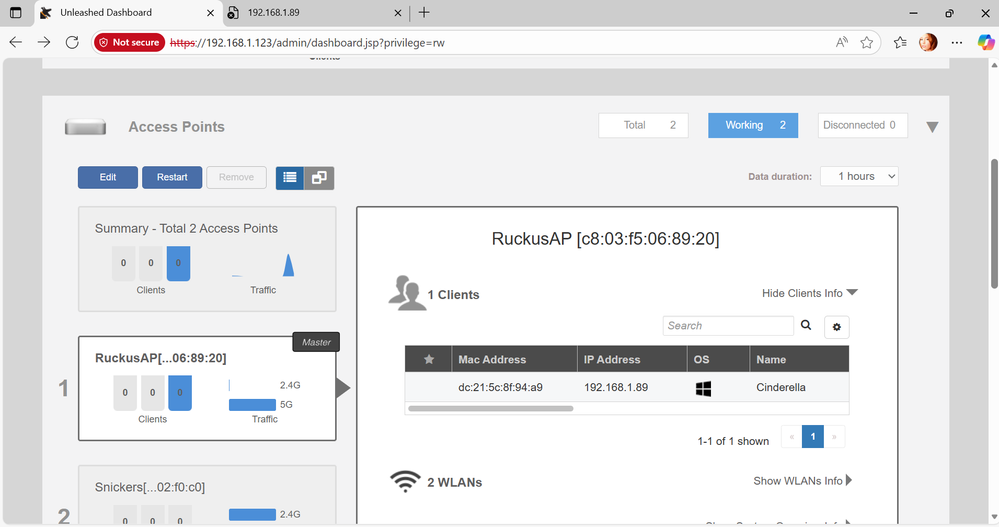Viewport: 999px width, 527px height.
Task: Sort by OS column header
Action: tap(719, 359)
